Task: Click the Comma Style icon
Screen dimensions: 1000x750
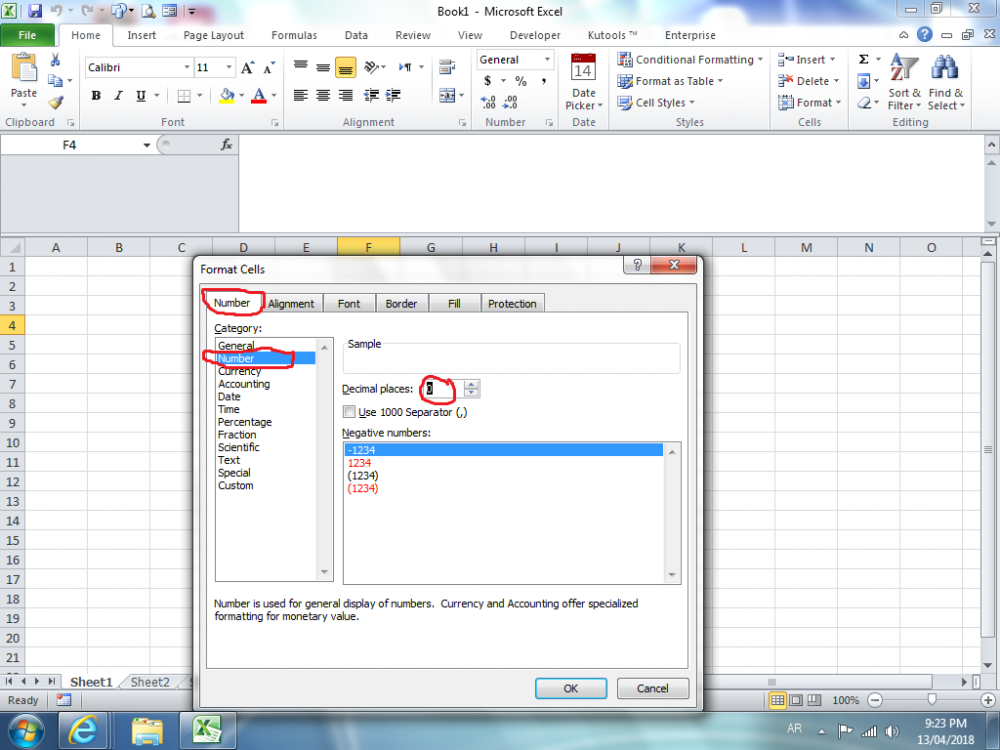Action: [543, 81]
